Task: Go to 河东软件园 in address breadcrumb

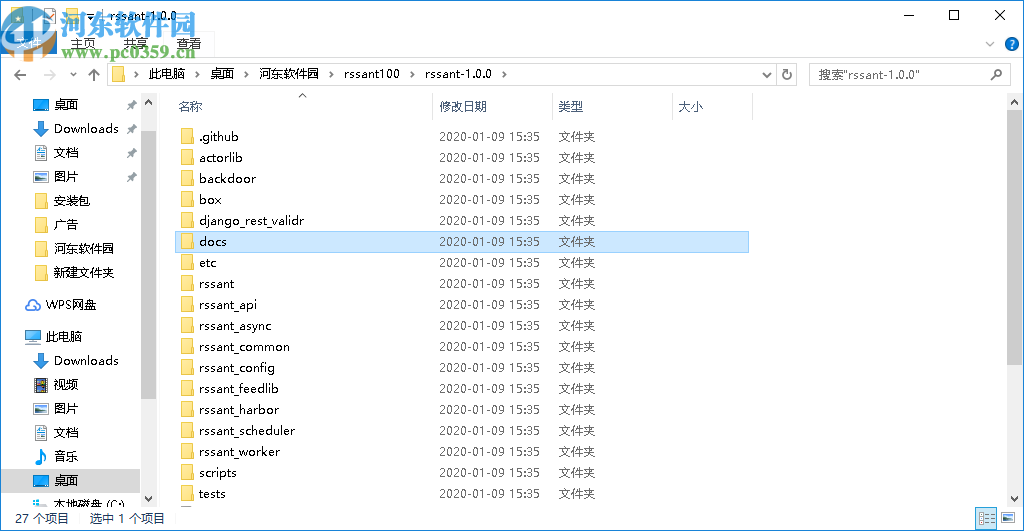Action: pyautogui.click(x=289, y=74)
